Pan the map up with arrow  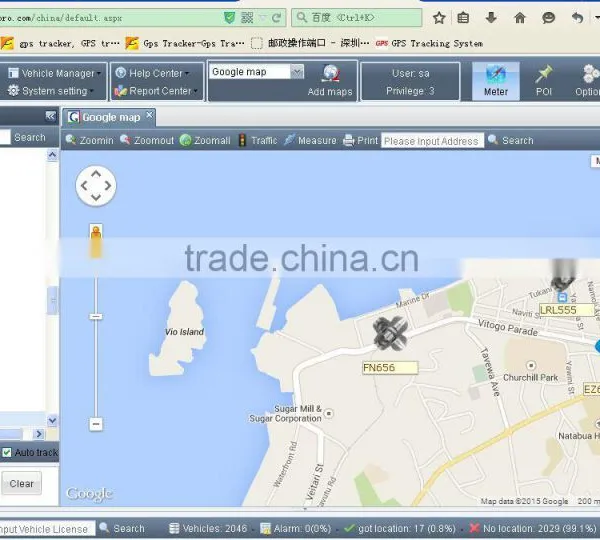pyautogui.click(x=96, y=174)
